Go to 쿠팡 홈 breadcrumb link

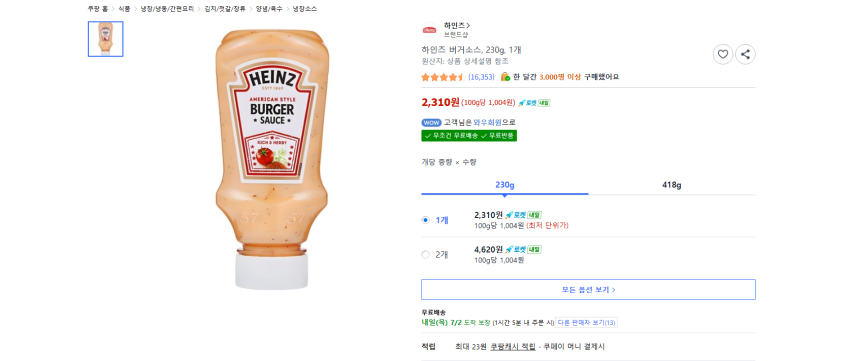coord(98,9)
